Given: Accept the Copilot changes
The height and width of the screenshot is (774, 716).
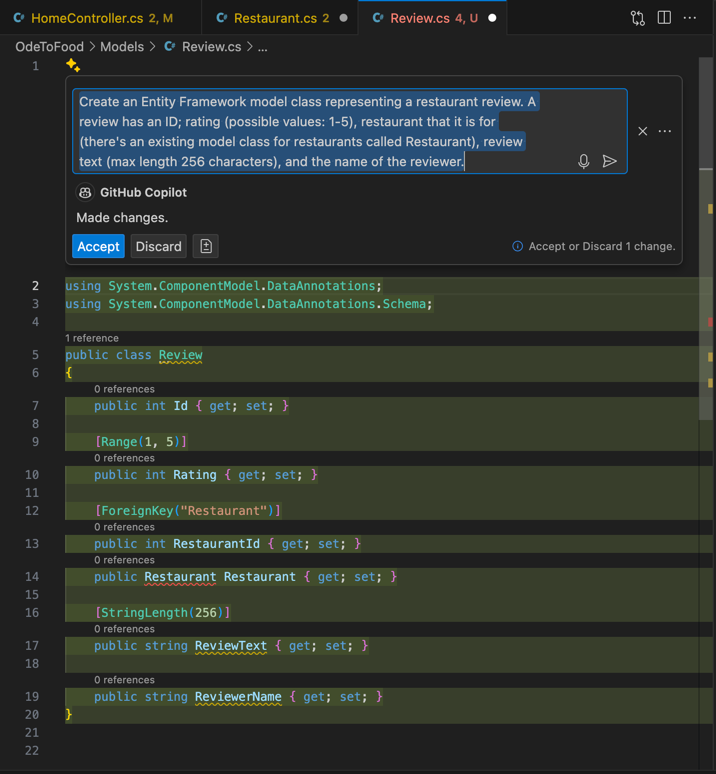Looking at the screenshot, I should [x=98, y=246].
